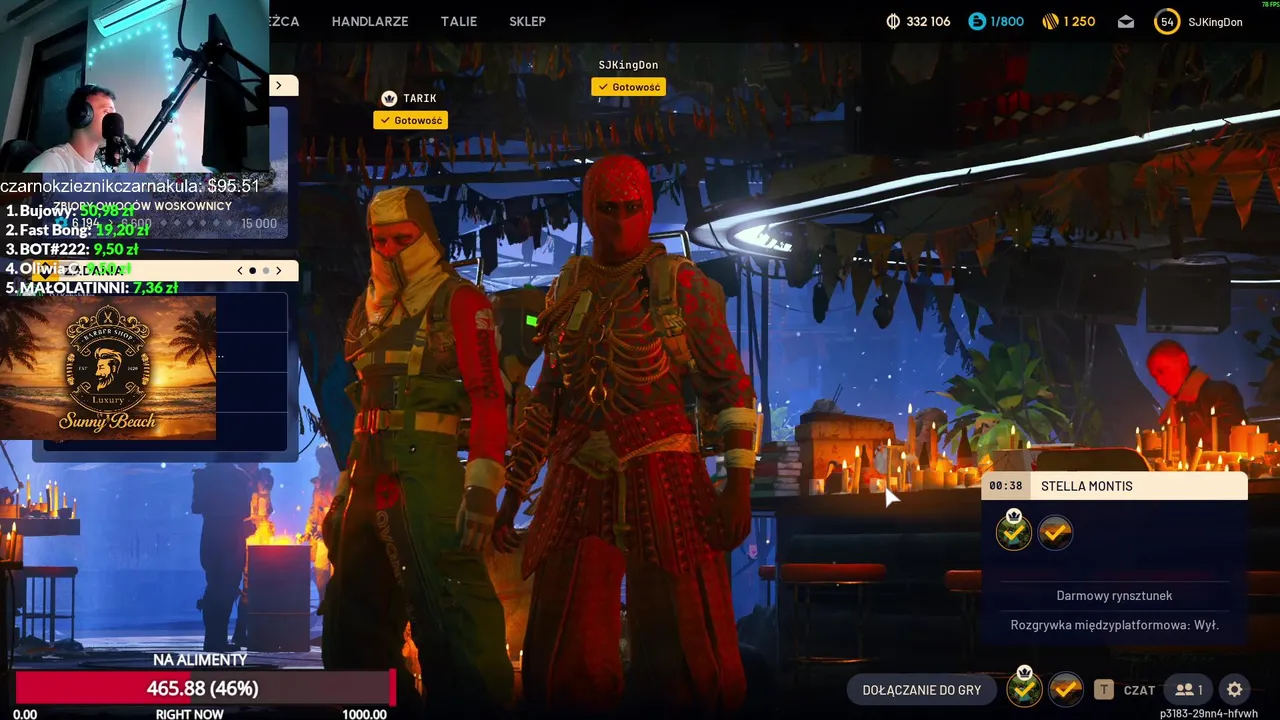The height and width of the screenshot is (720, 1280).
Task: Click the second squad avatar in bottom bar
Action: pos(1066,689)
